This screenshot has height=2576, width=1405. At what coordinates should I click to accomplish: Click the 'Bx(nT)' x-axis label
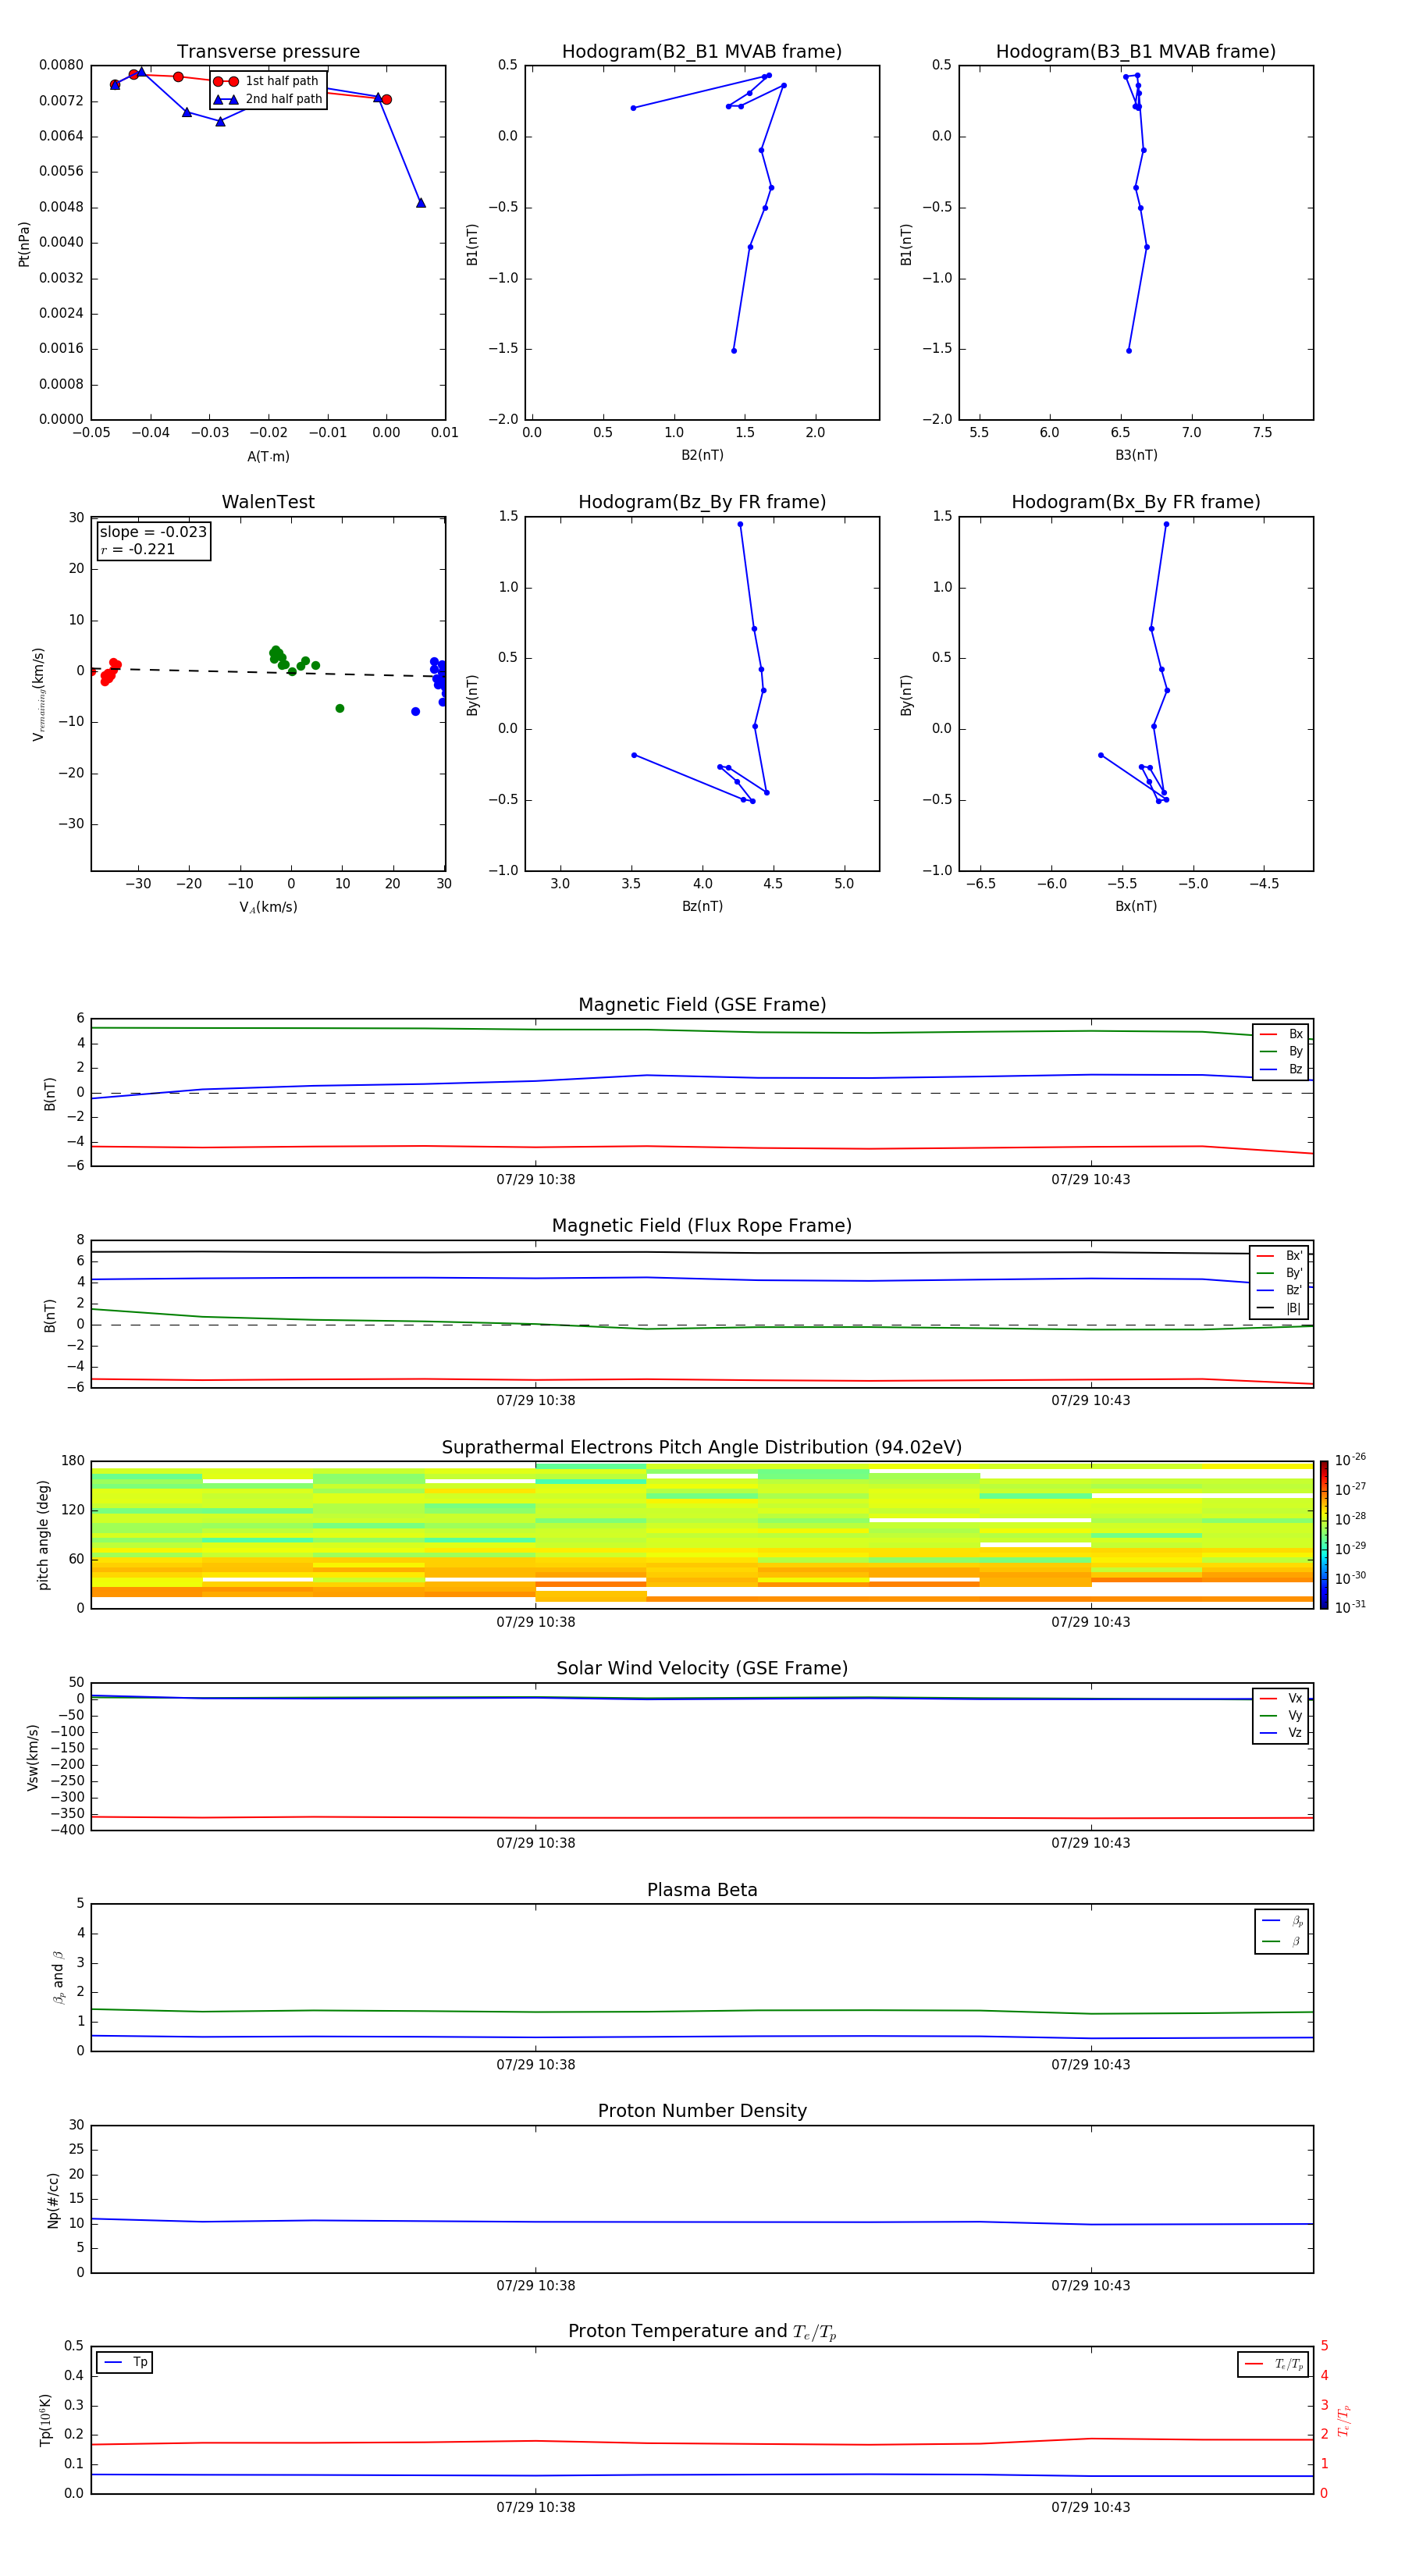coord(1136,907)
